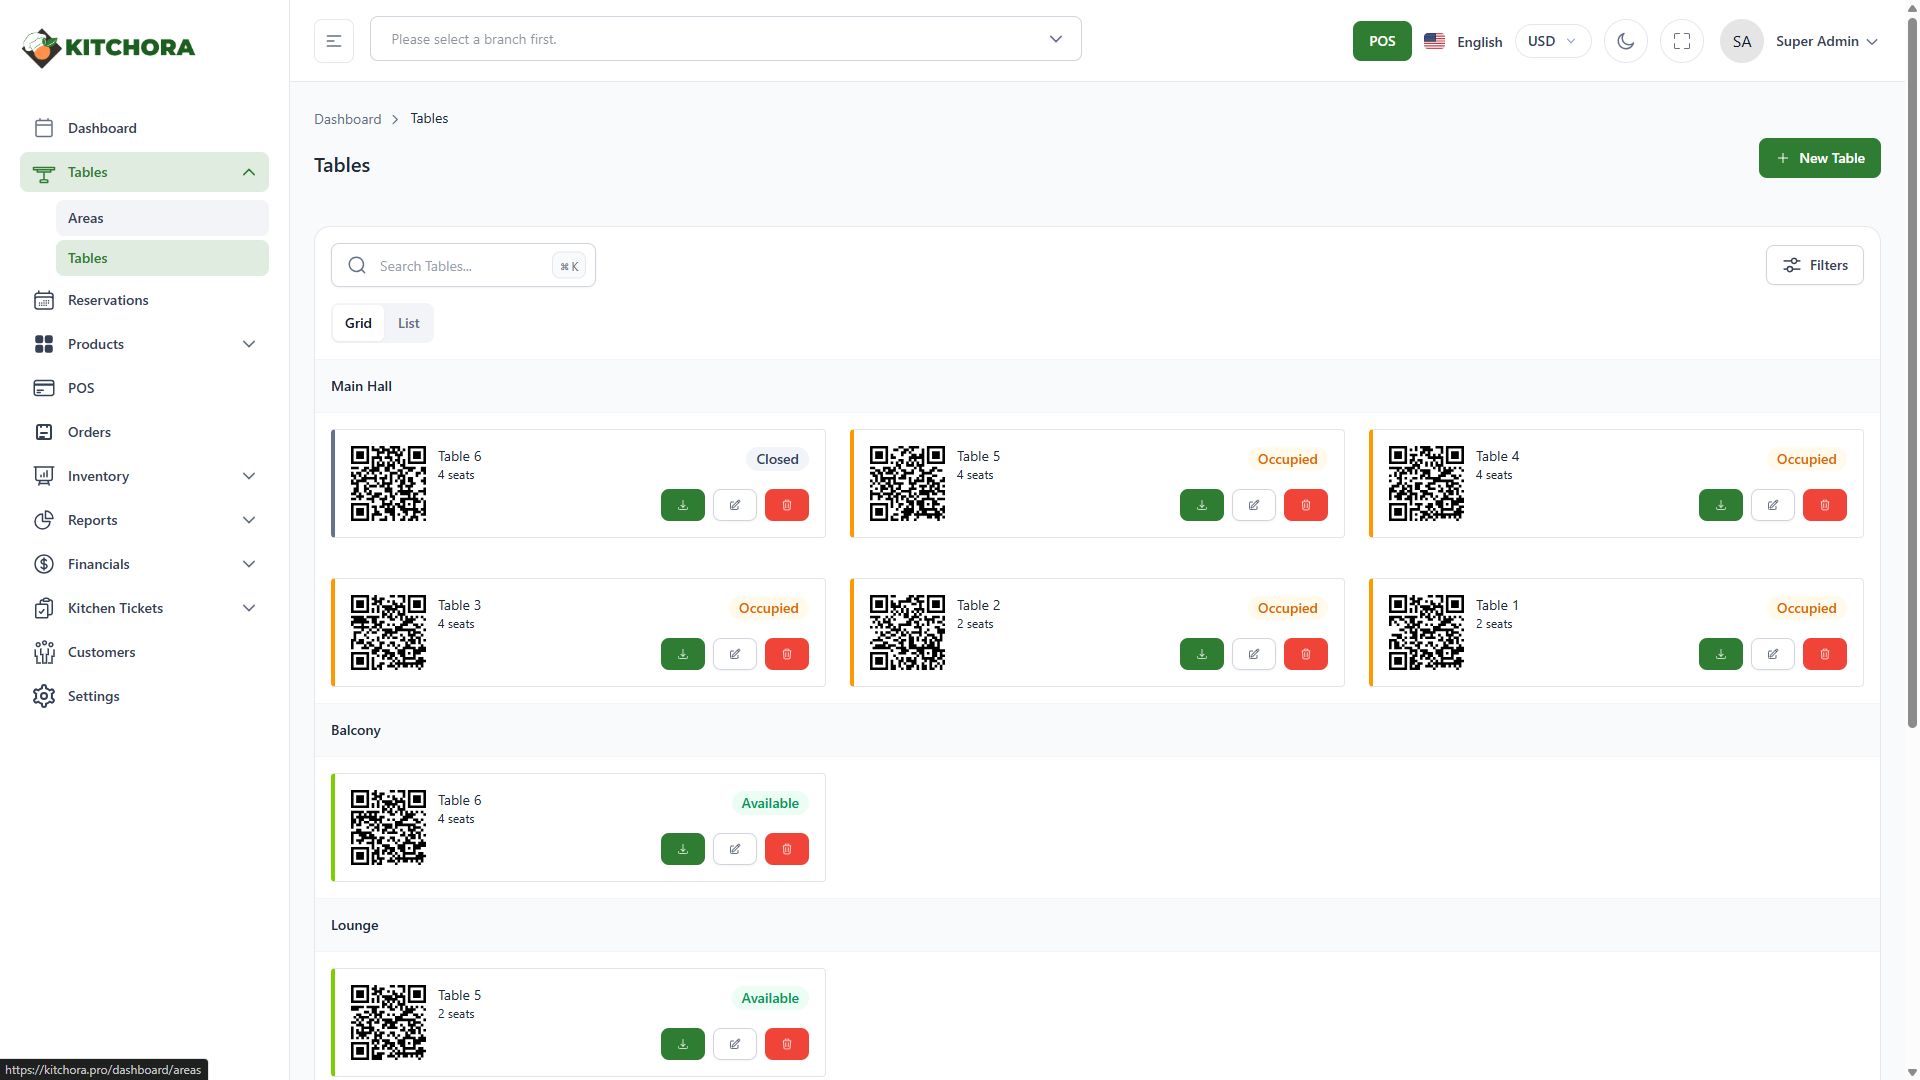
Task: Download QR code for Lounge Table 5
Action: tap(682, 1044)
